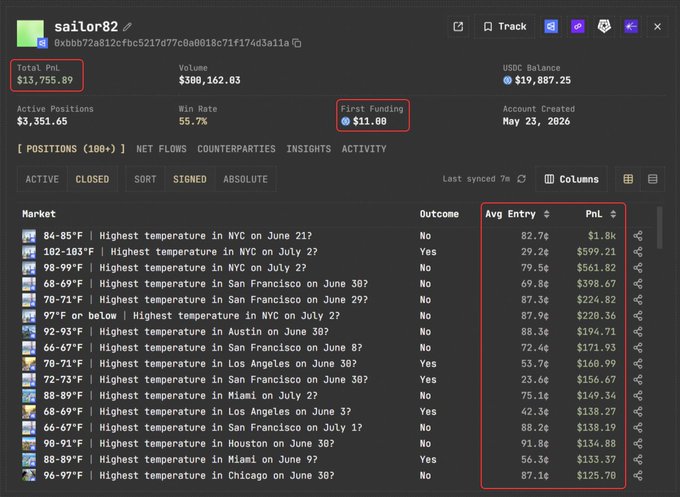Click the Active Positions $3,351.65 value
This screenshot has width=680, height=497.
click(x=42, y=121)
